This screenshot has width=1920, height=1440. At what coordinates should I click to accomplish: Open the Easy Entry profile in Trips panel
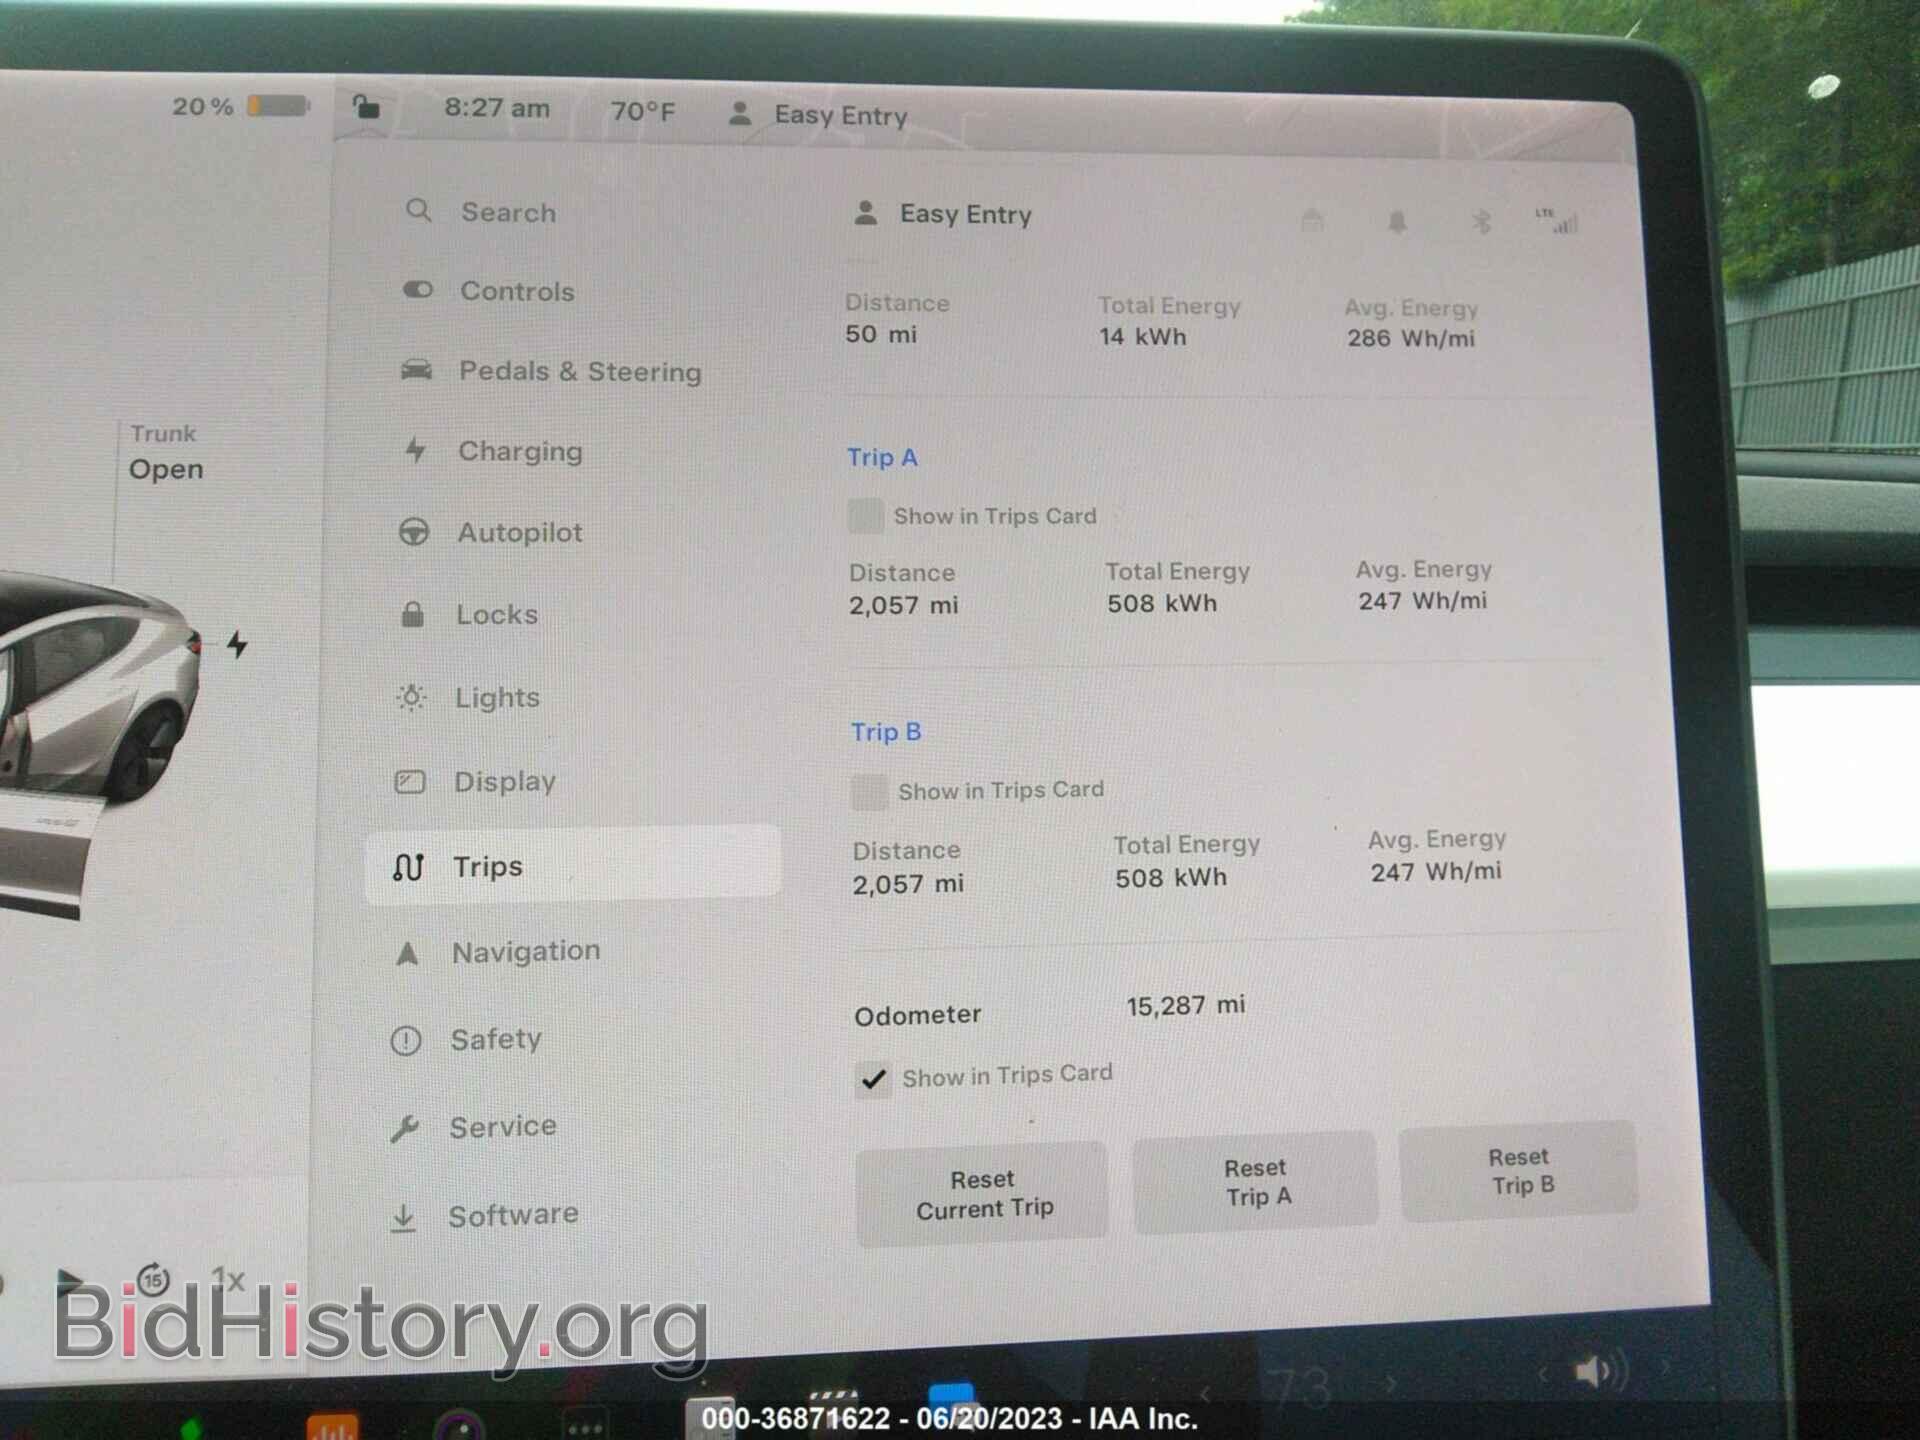(942, 214)
